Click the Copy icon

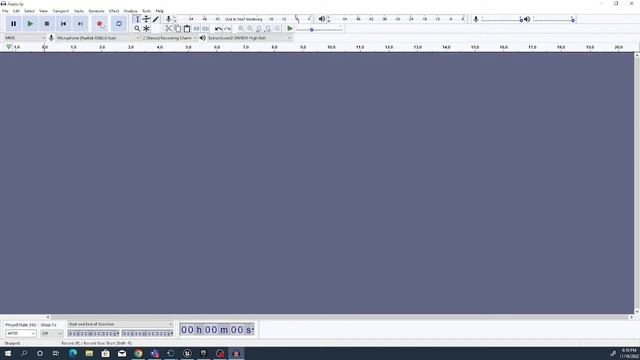178,29
